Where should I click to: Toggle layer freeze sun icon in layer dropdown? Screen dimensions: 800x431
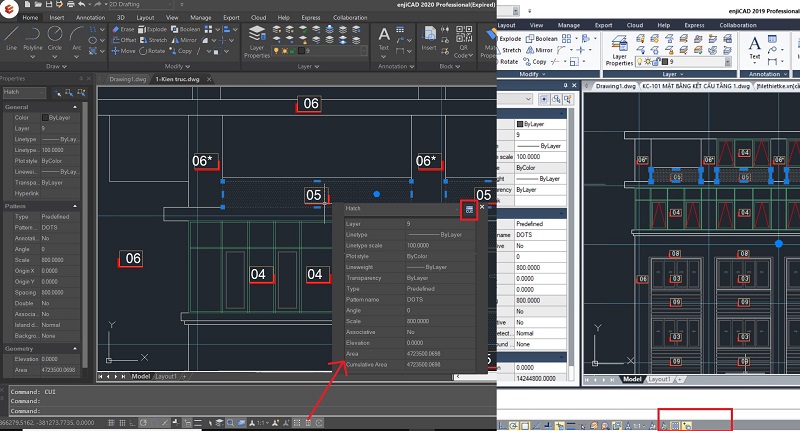(x=284, y=51)
